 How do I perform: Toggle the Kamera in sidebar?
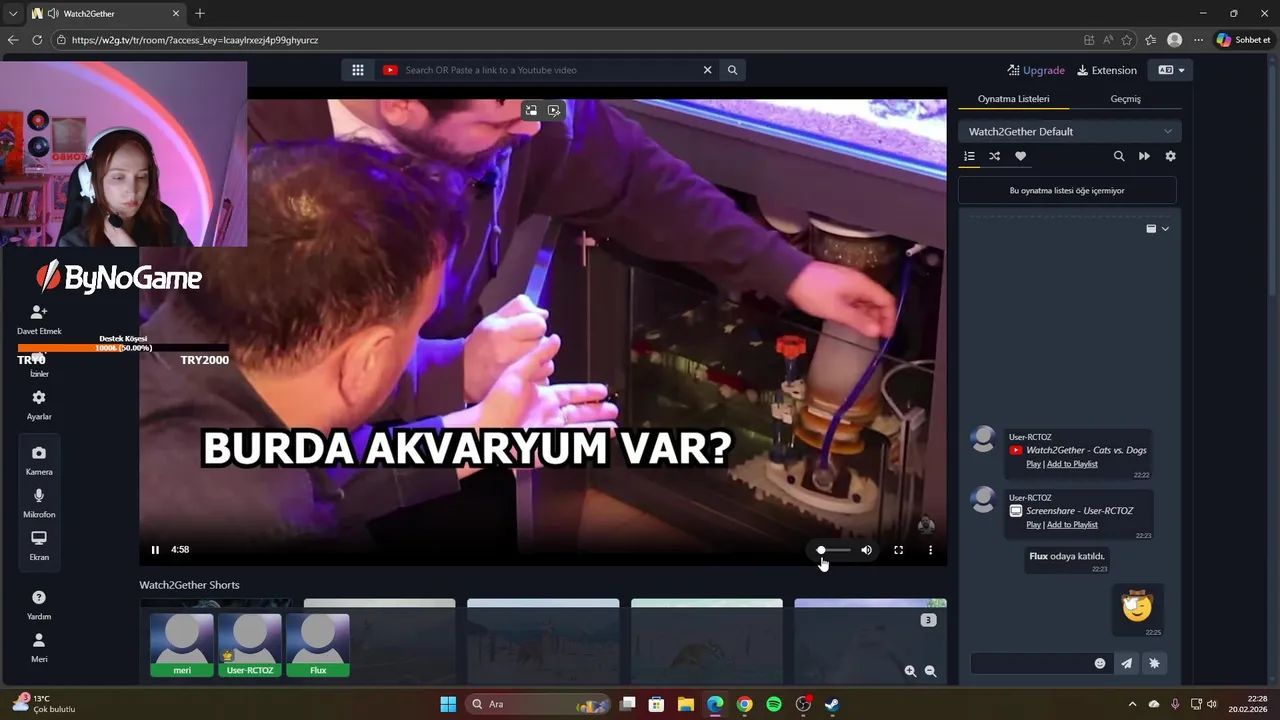click(x=39, y=460)
